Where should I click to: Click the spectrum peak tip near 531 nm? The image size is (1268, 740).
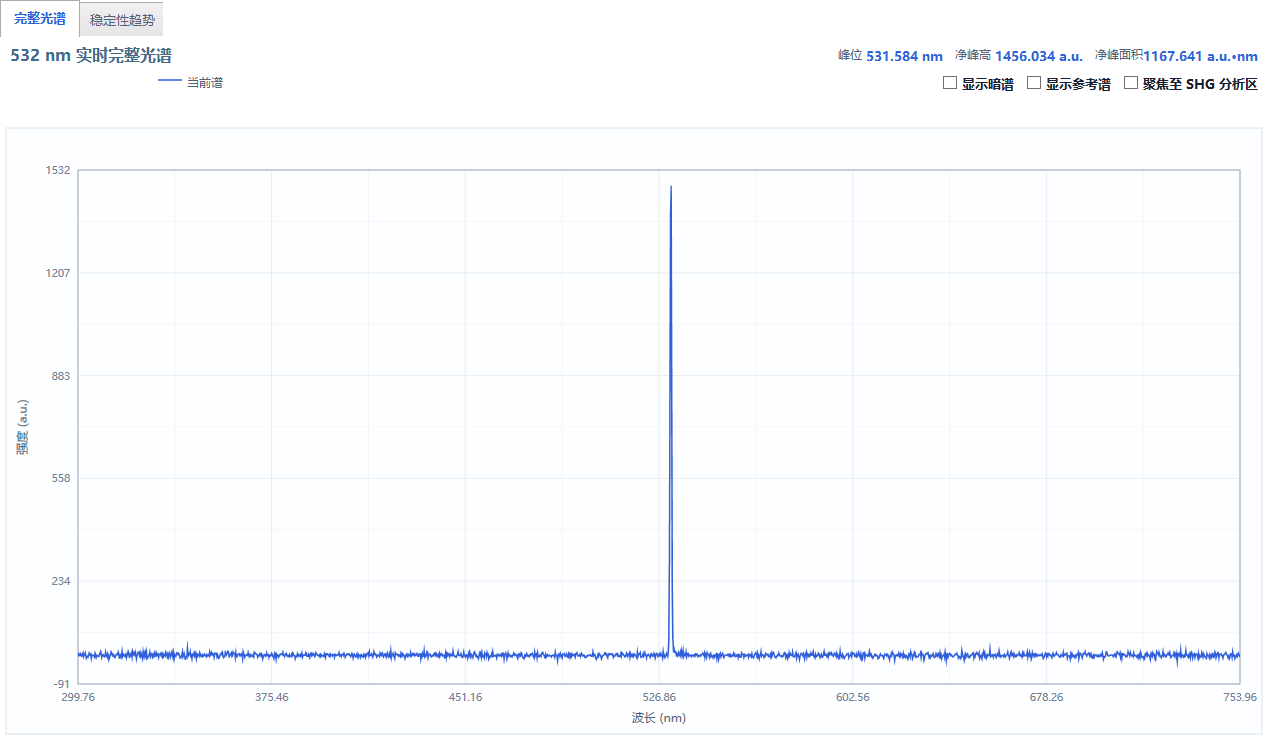tap(671, 187)
